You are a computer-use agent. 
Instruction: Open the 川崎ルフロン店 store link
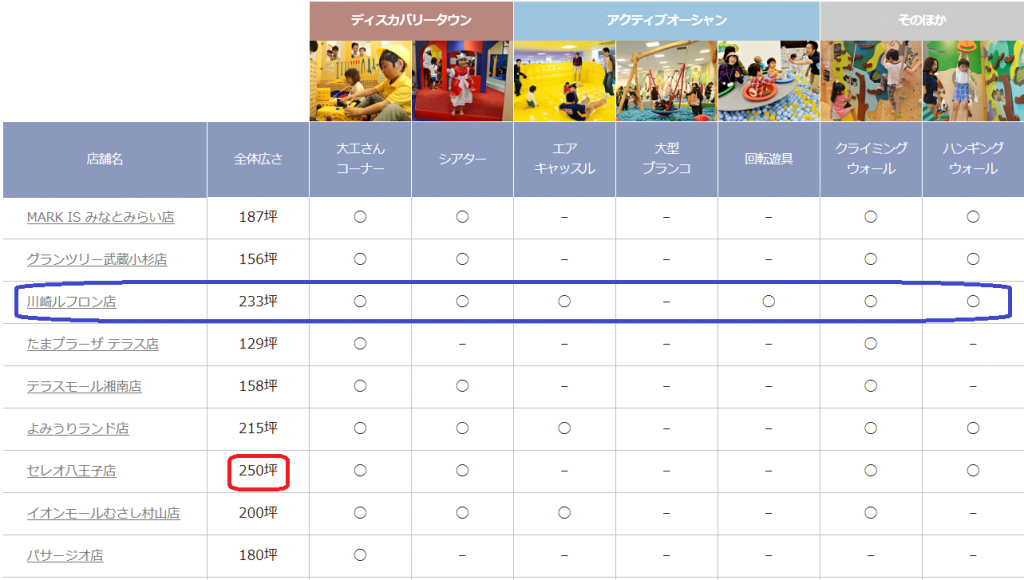coord(71,302)
